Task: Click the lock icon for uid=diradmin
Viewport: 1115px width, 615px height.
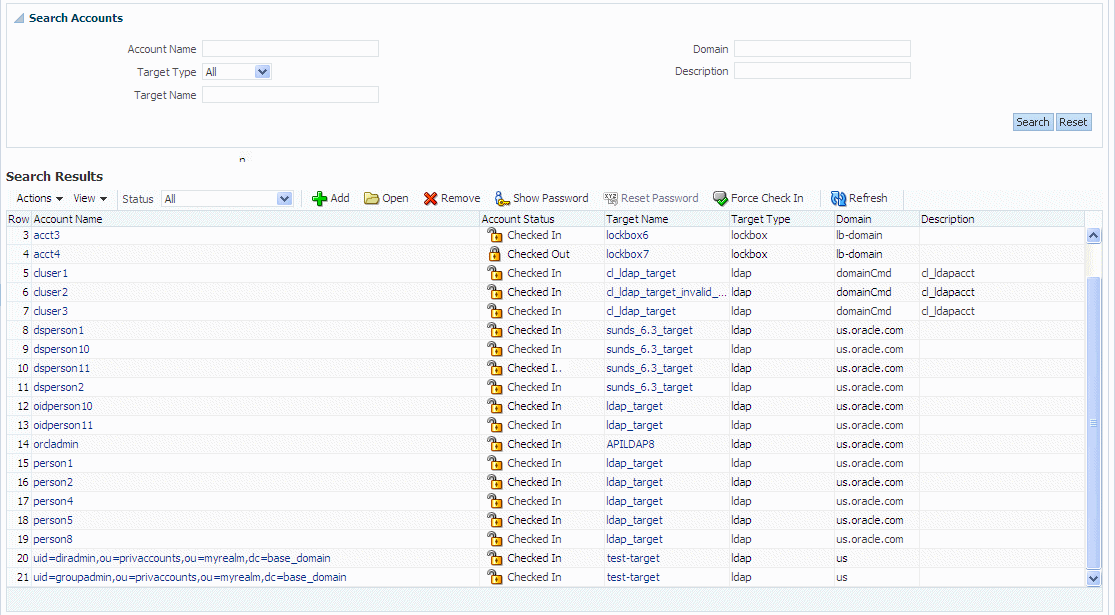Action: 494,558
